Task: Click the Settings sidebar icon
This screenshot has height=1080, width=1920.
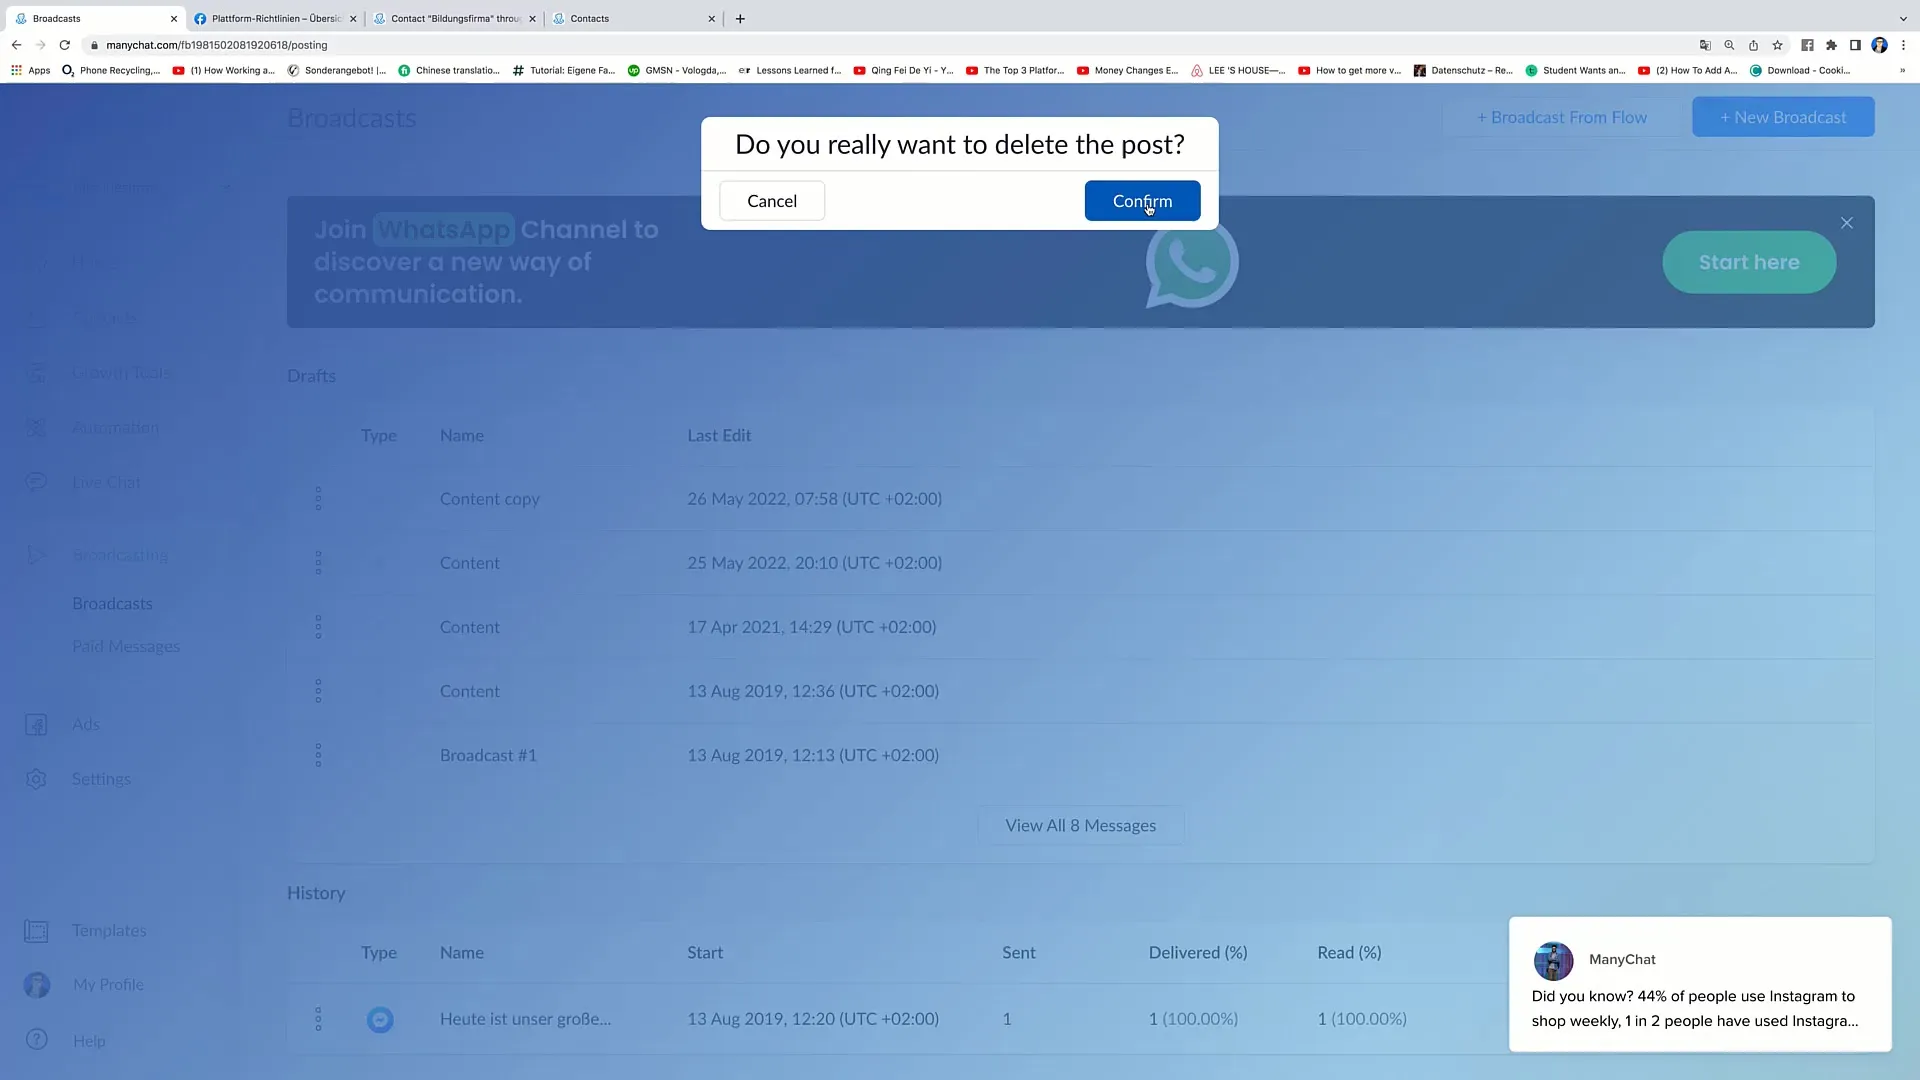Action: [36, 778]
